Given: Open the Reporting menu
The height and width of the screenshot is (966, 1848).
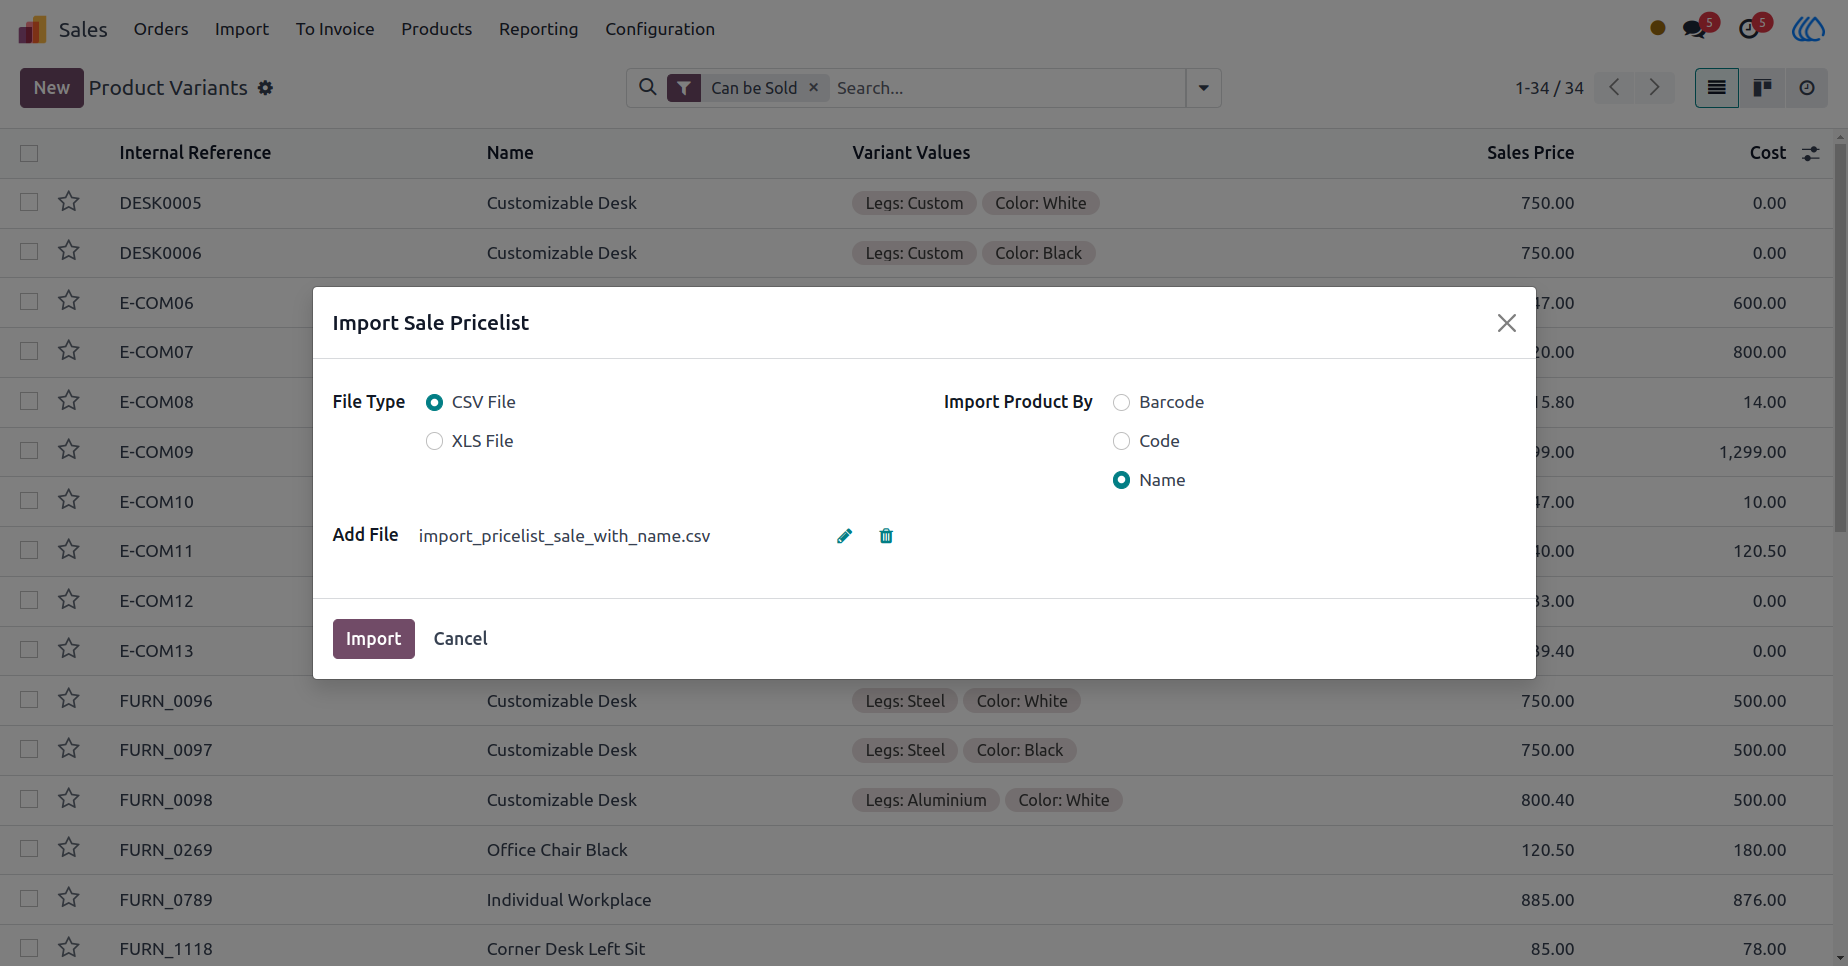Looking at the screenshot, I should [x=538, y=29].
